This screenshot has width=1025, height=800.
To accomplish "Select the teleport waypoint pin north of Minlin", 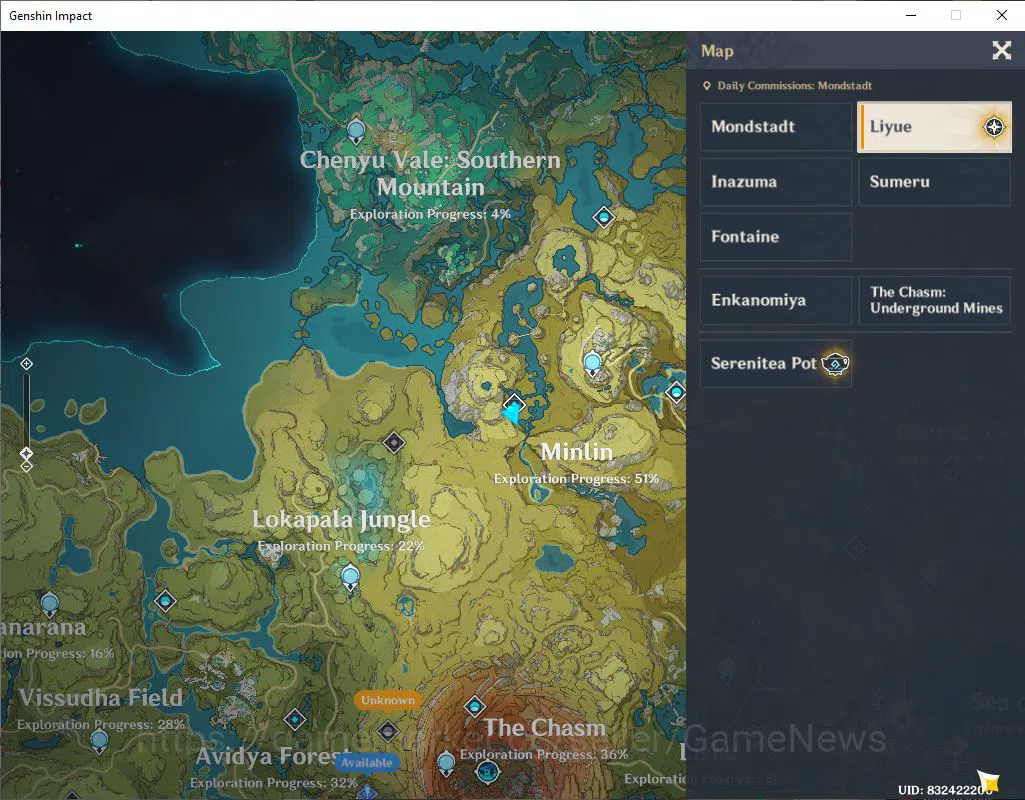I will [x=593, y=363].
